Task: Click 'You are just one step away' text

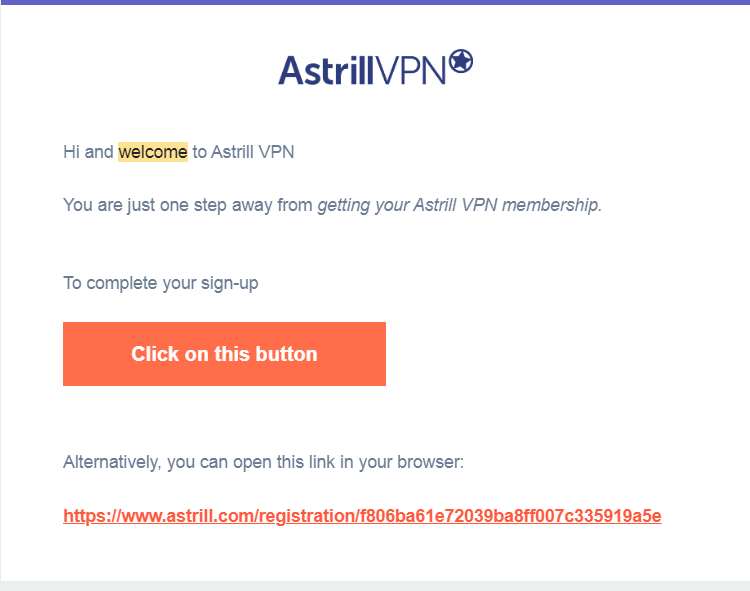Action: click(188, 205)
